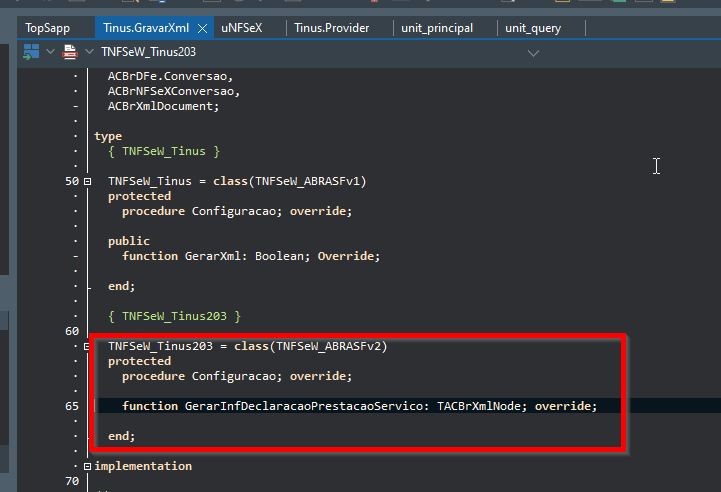Click the red printer-style icon in navigation bar

[x=70, y=52]
